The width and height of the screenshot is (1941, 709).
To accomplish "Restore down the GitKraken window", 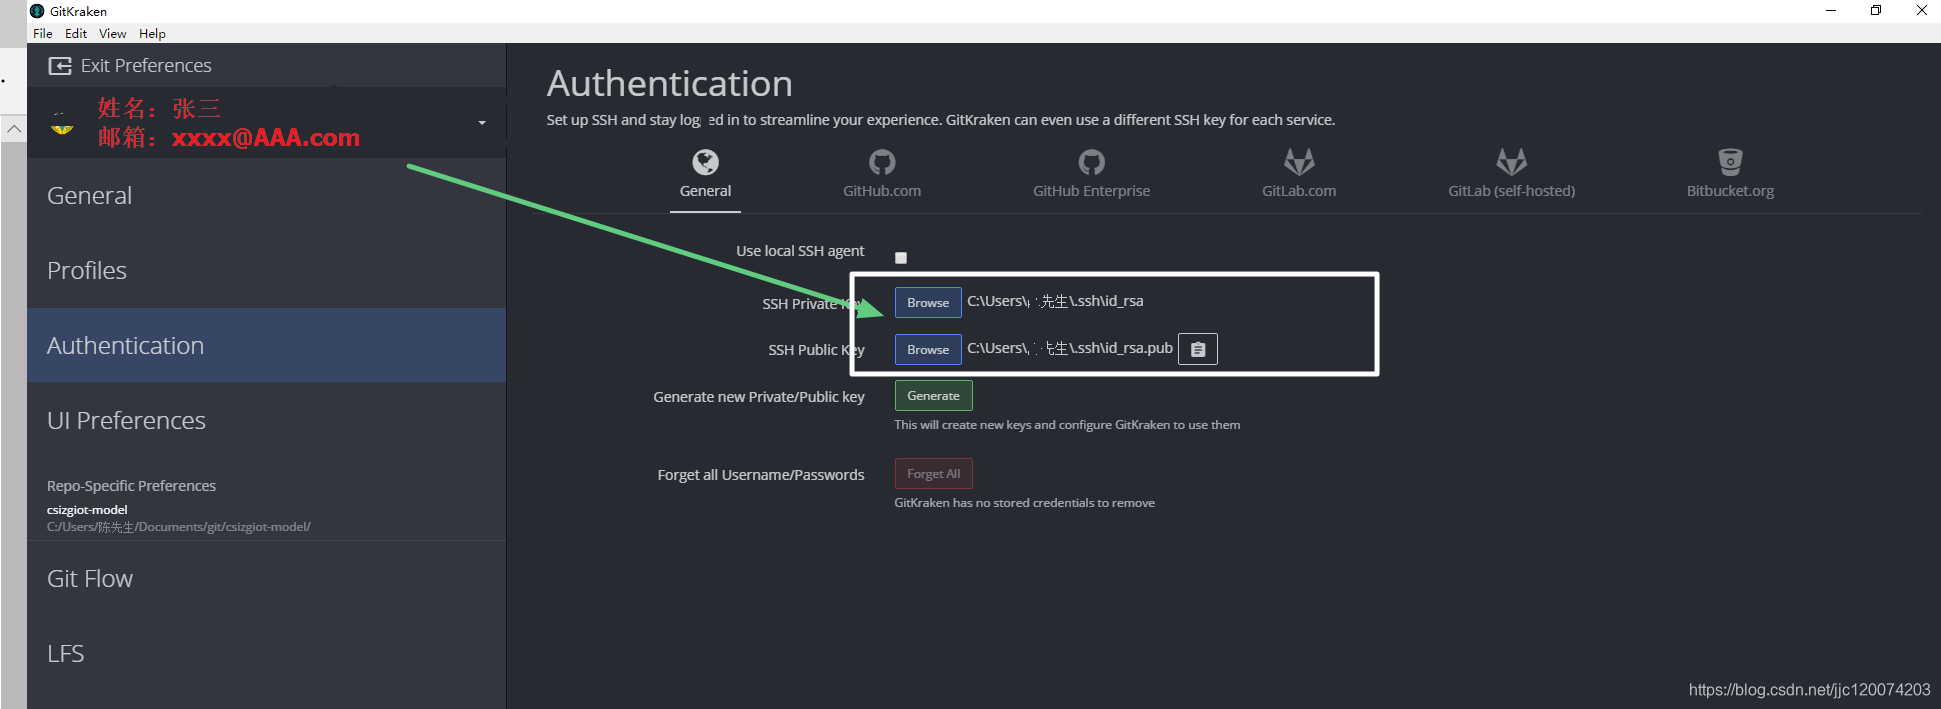I will tap(1876, 11).
